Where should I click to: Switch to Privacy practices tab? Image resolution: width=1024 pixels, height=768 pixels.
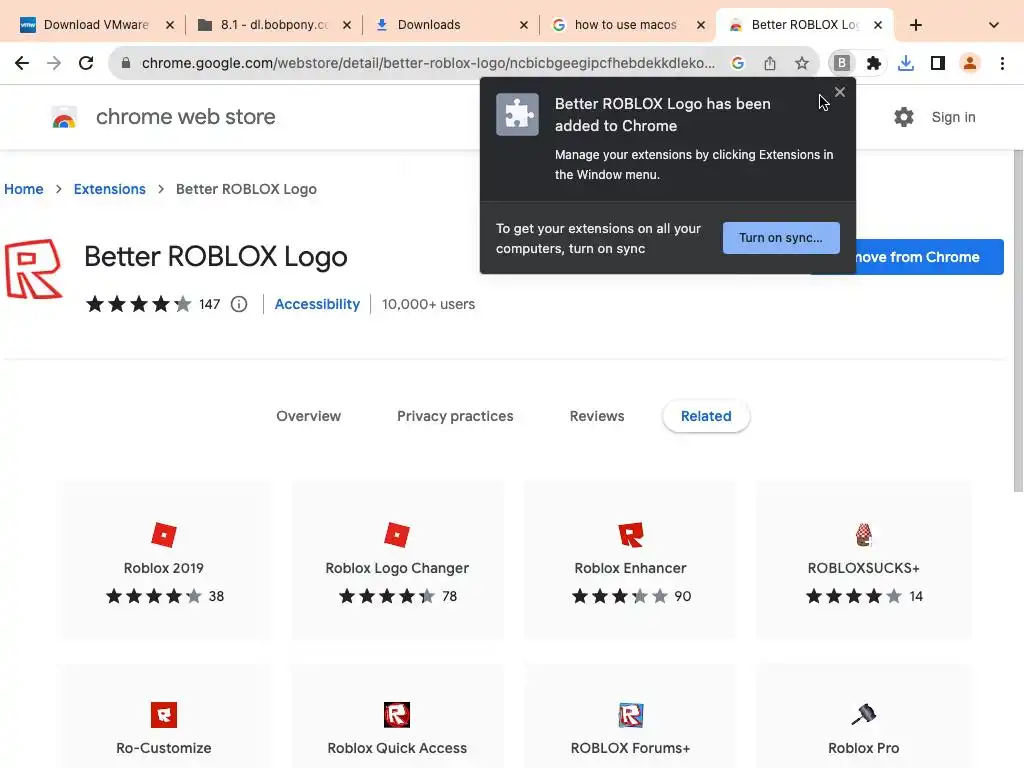(455, 416)
